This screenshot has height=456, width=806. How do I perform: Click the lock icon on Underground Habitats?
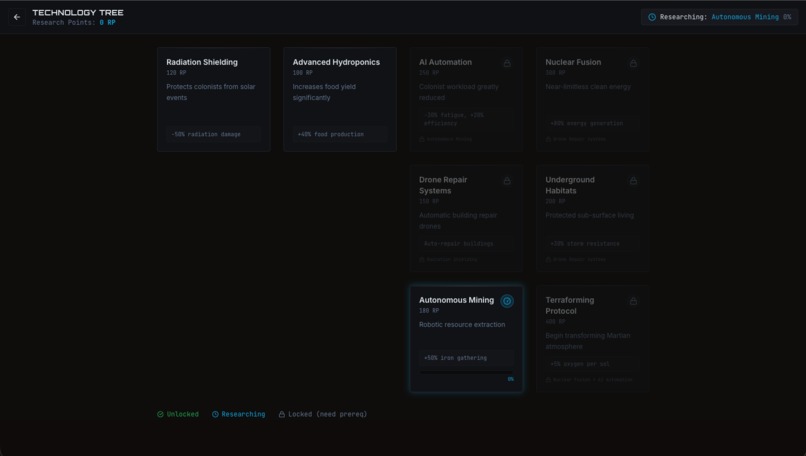633,181
